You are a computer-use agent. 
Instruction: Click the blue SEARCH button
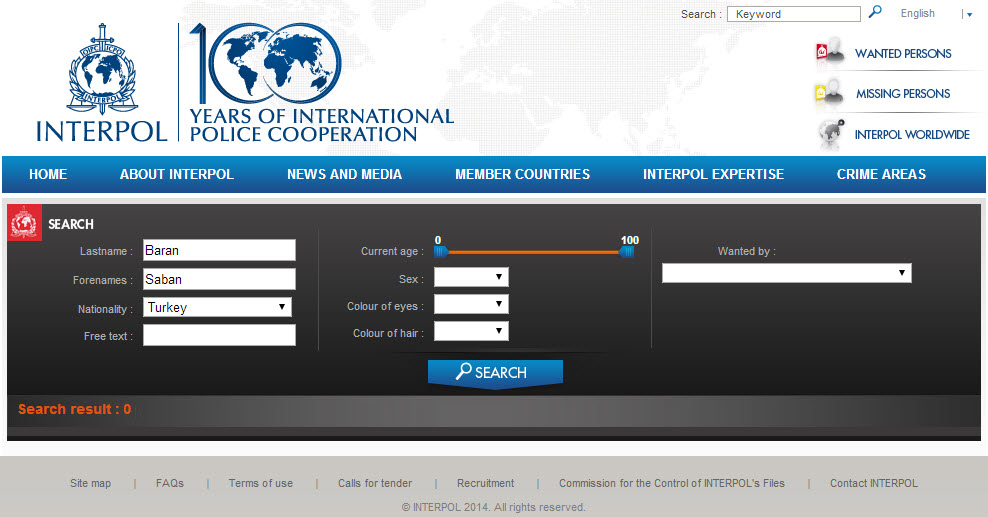point(495,373)
